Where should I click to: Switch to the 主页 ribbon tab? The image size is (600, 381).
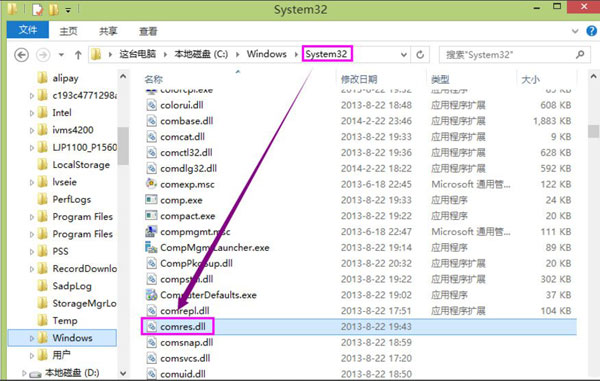[68, 31]
